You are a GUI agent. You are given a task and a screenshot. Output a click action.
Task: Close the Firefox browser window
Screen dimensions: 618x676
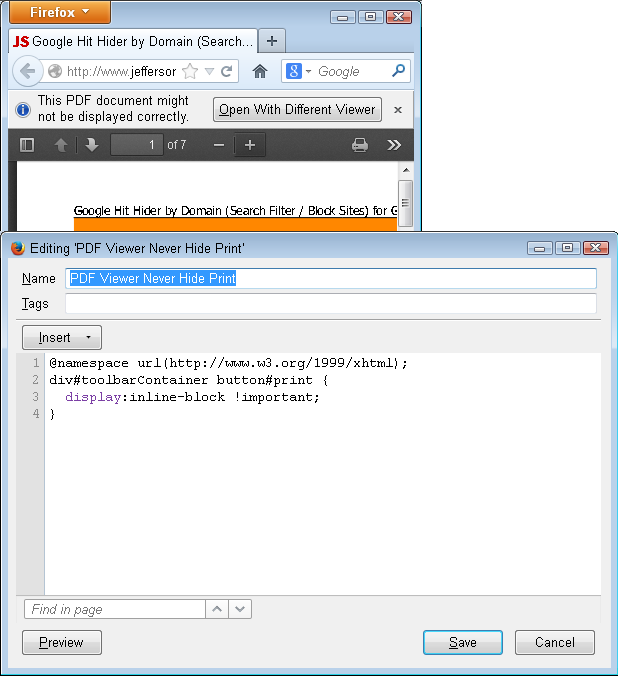[399, 17]
